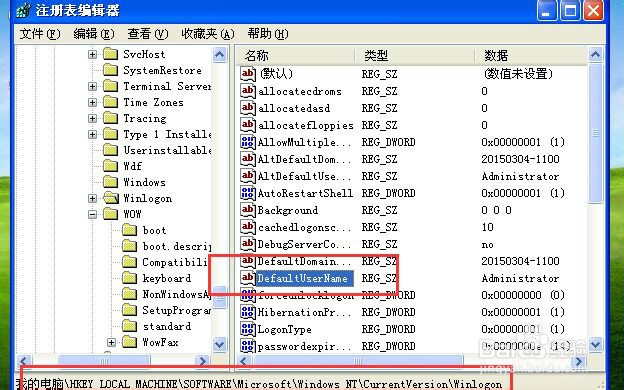Open the 帮助(H) menu
Image resolution: width=624 pixels, height=390 pixels.
point(268,34)
